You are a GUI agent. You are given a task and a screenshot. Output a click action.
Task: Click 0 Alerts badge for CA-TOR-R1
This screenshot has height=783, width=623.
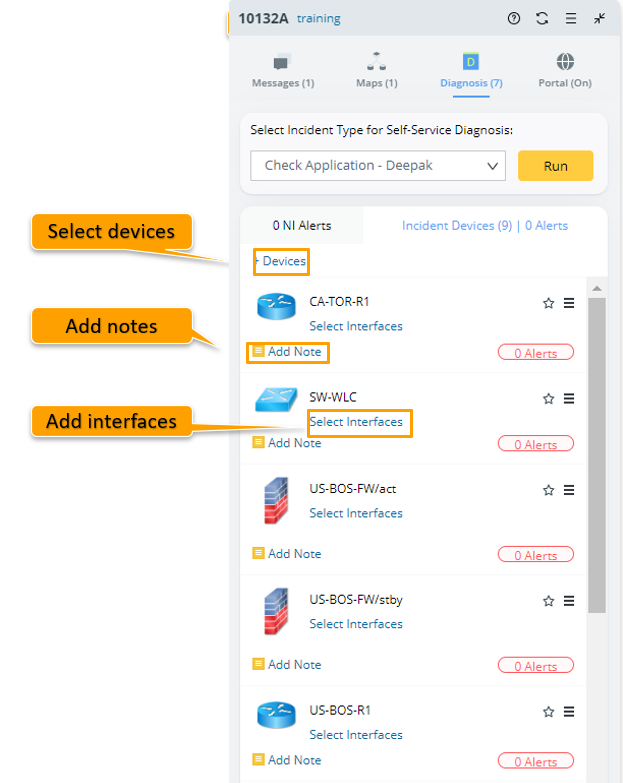coord(535,352)
